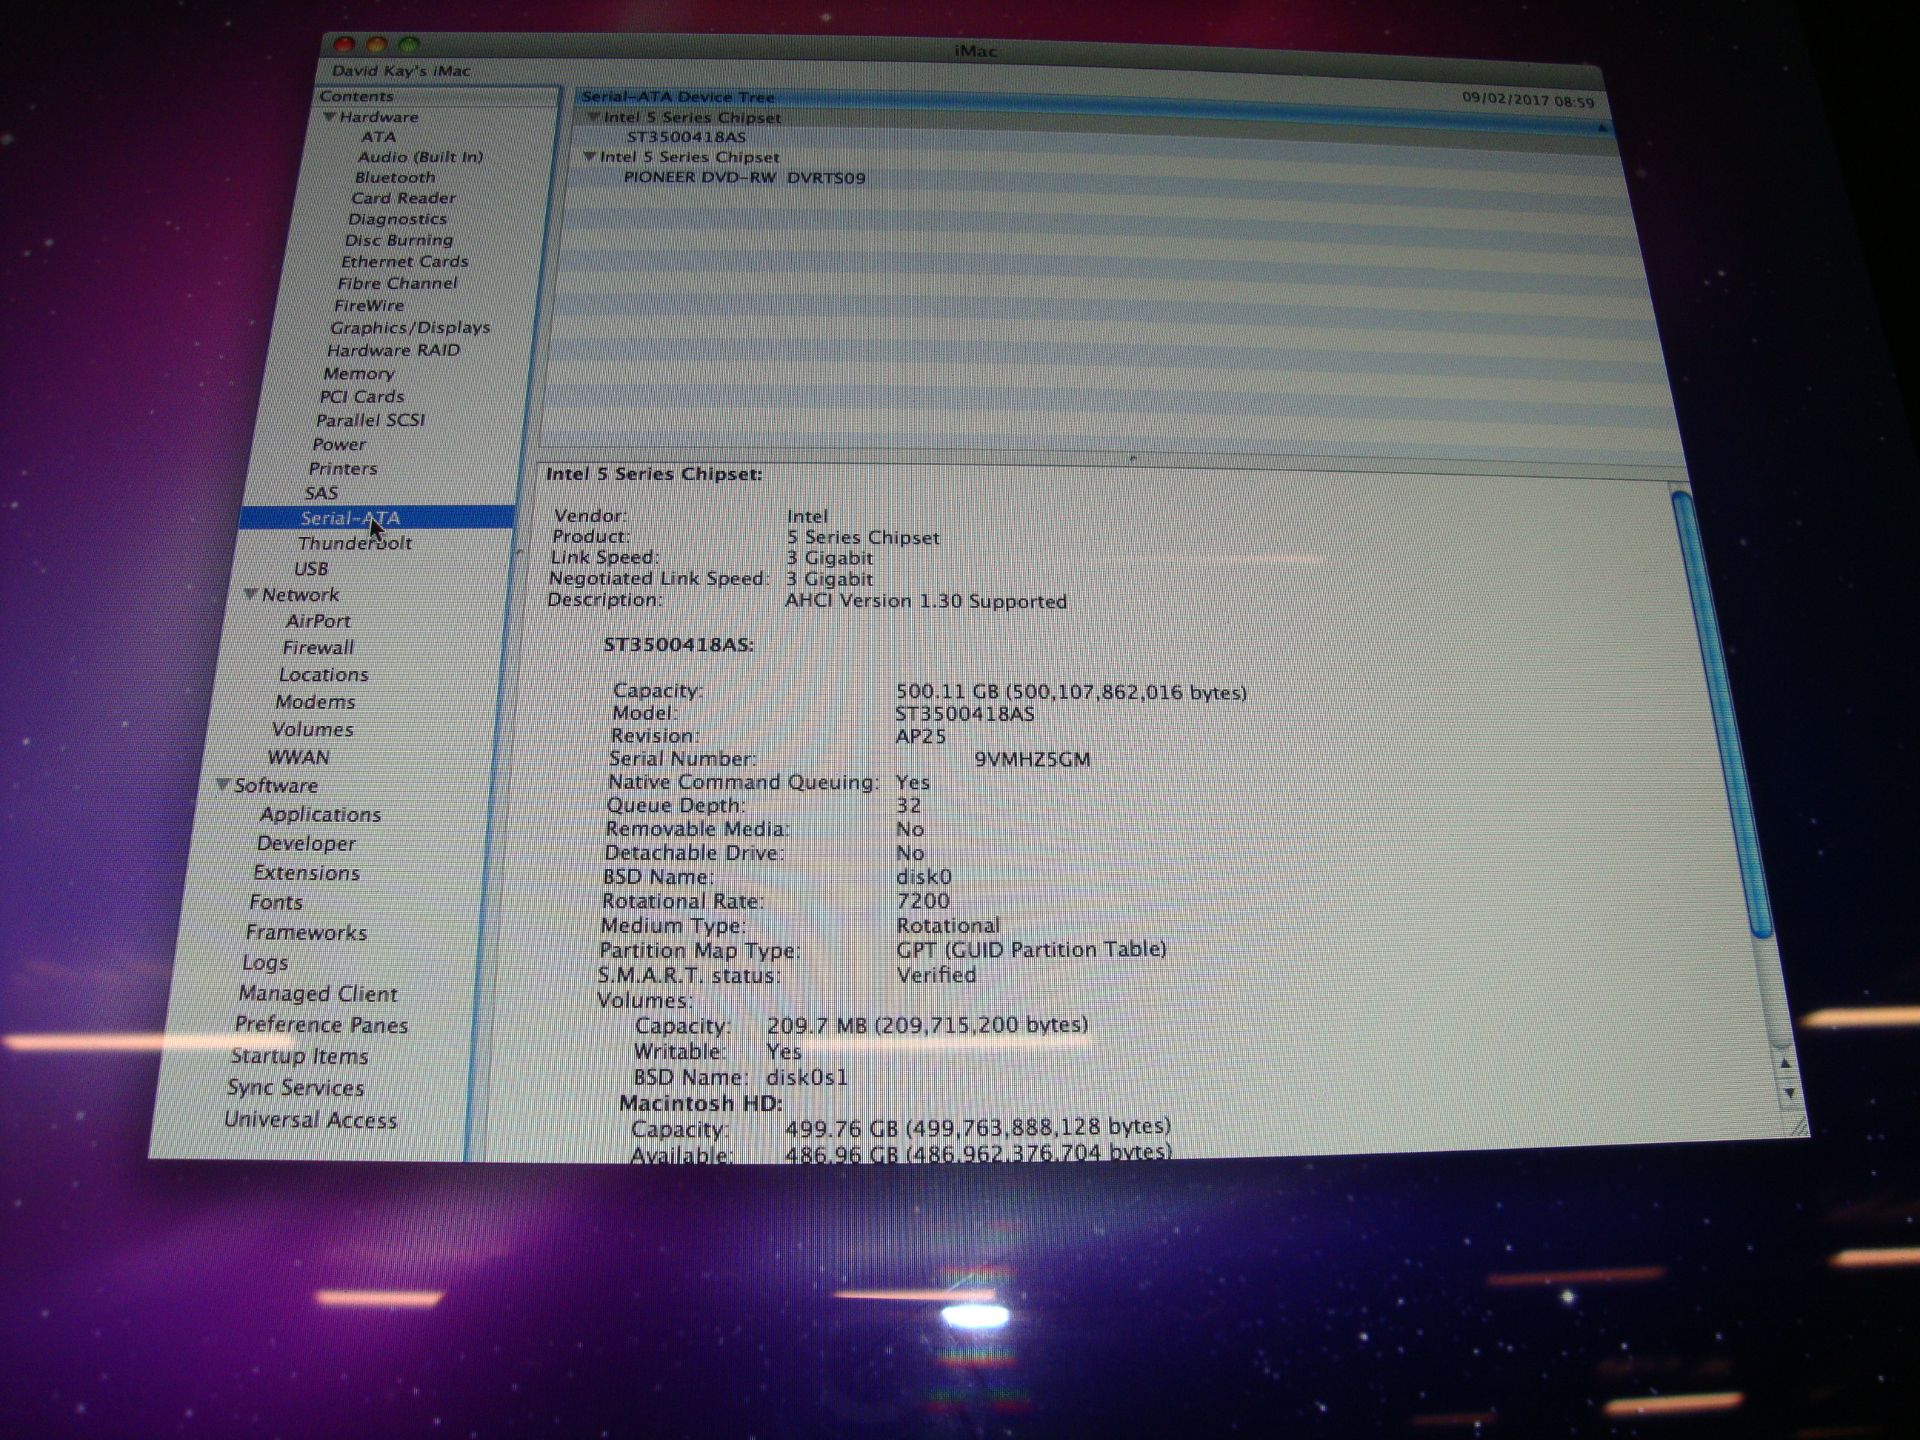The height and width of the screenshot is (1440, 1920).
Task: Click the disk0s1 BSD Name value
Action: [x=806, y=1077]
